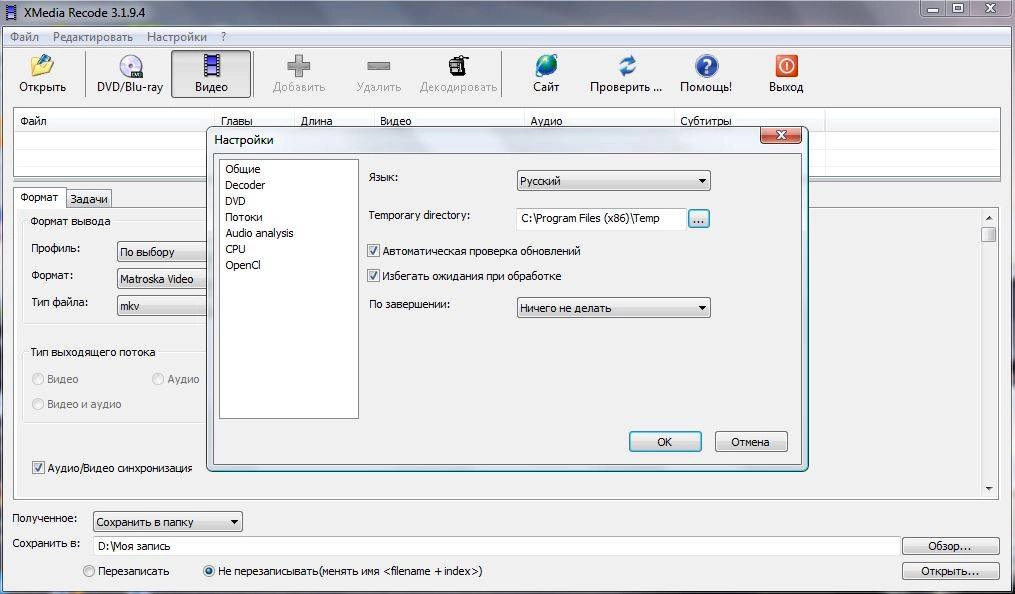The width and height of the screenshot is (1015, 594).
Task: Click the Видео column header in file list
Action: pyautogui.click(x=449, y=121)
